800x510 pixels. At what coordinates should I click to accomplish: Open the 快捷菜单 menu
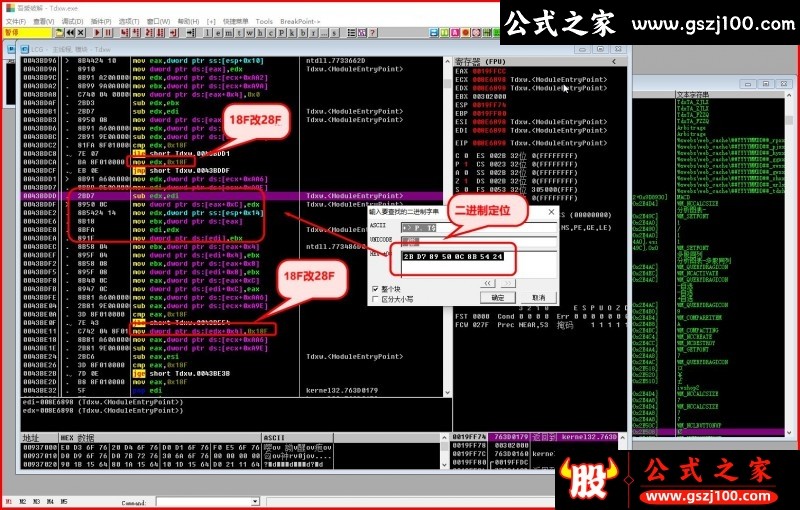point(235,21)
